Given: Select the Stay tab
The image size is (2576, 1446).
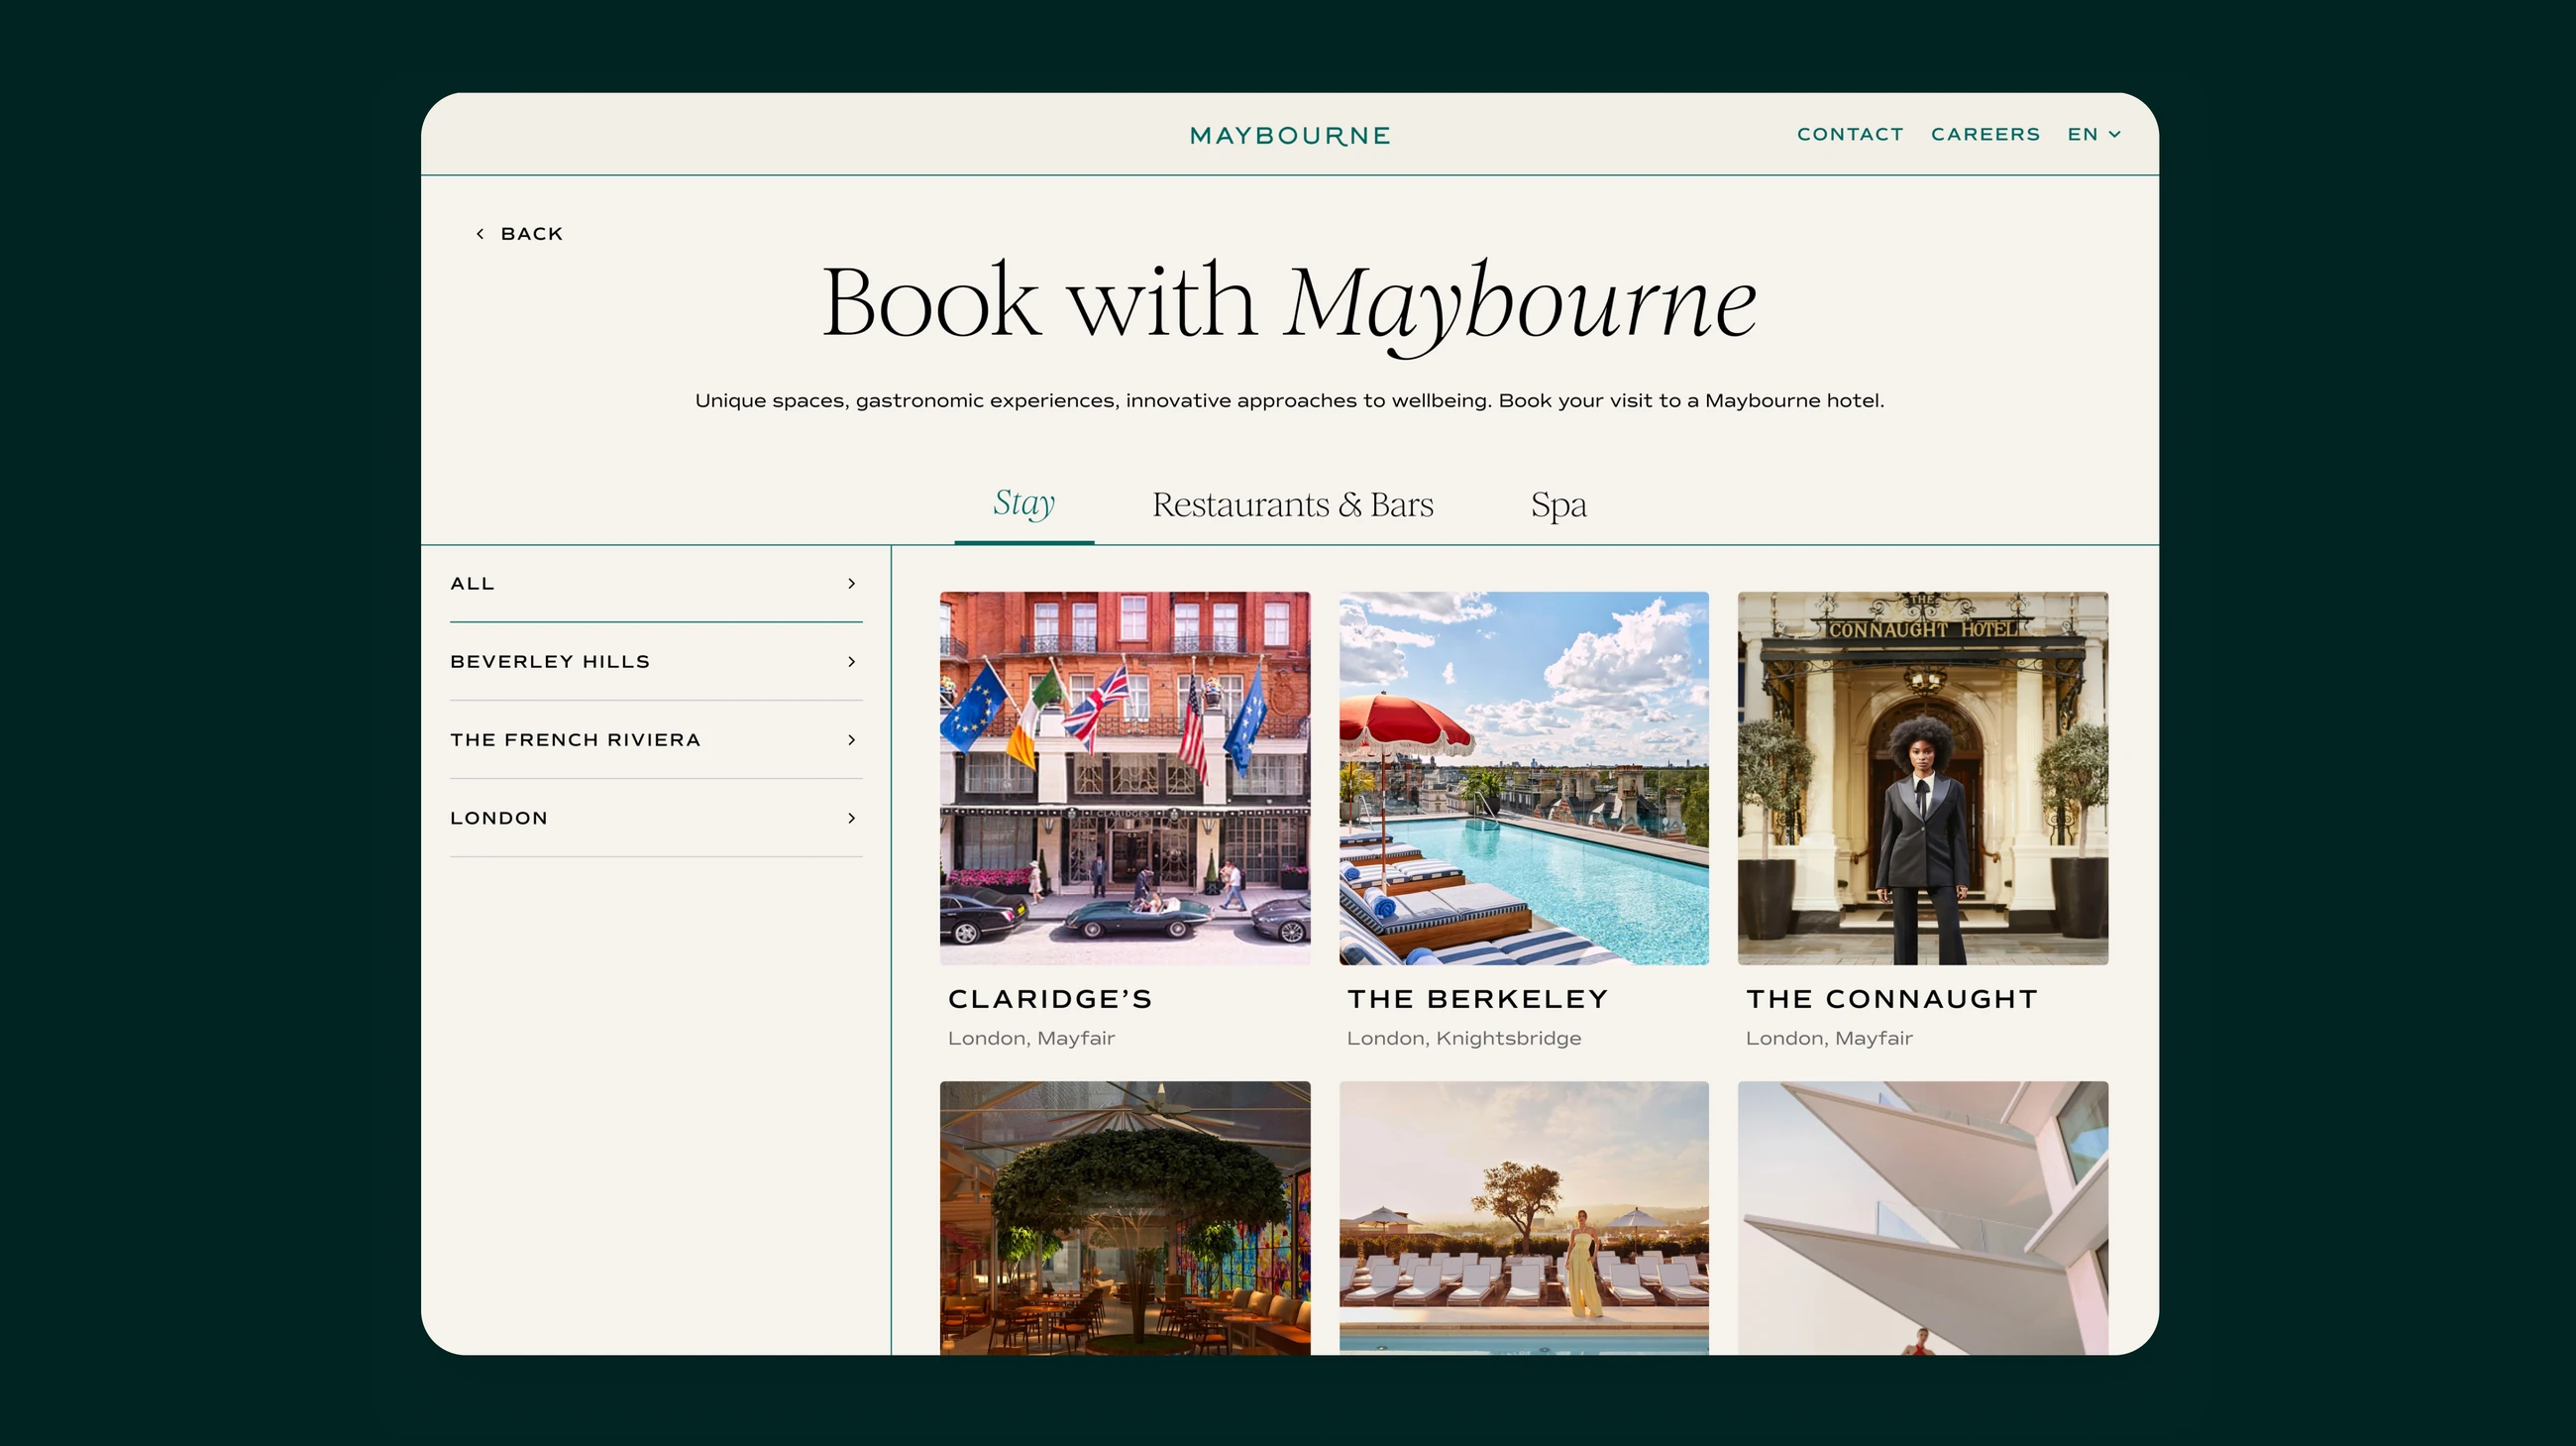Looking at the screenshot, I should coord(1024,503).
